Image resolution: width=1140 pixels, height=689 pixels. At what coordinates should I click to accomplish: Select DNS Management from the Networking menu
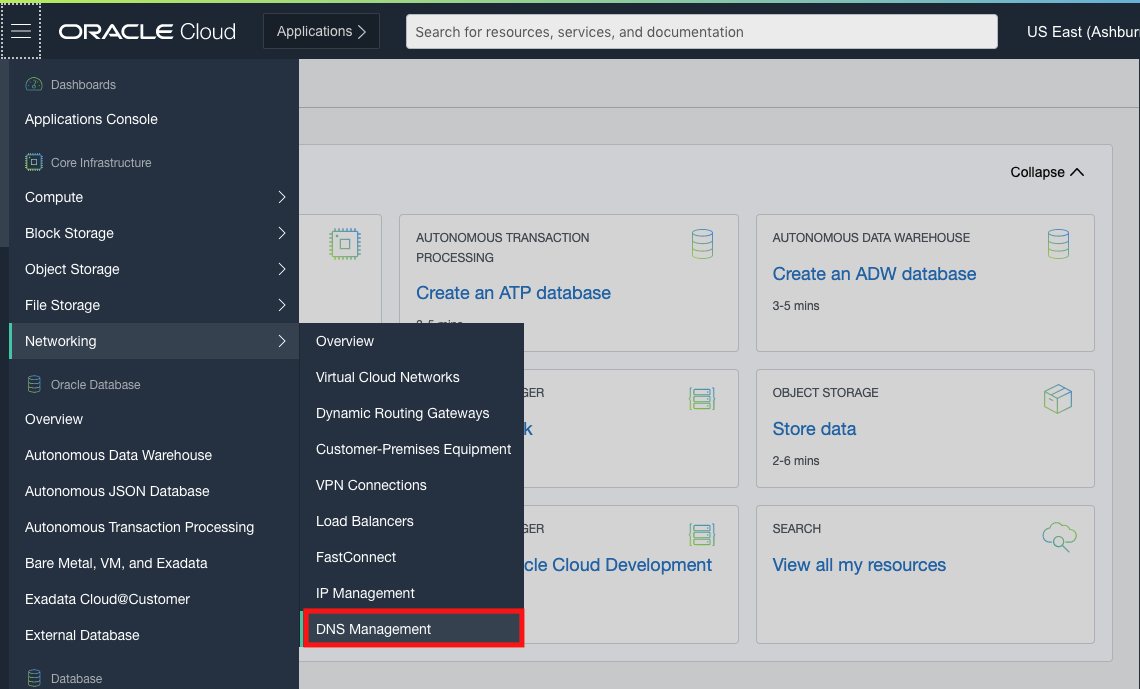(376, 628)
